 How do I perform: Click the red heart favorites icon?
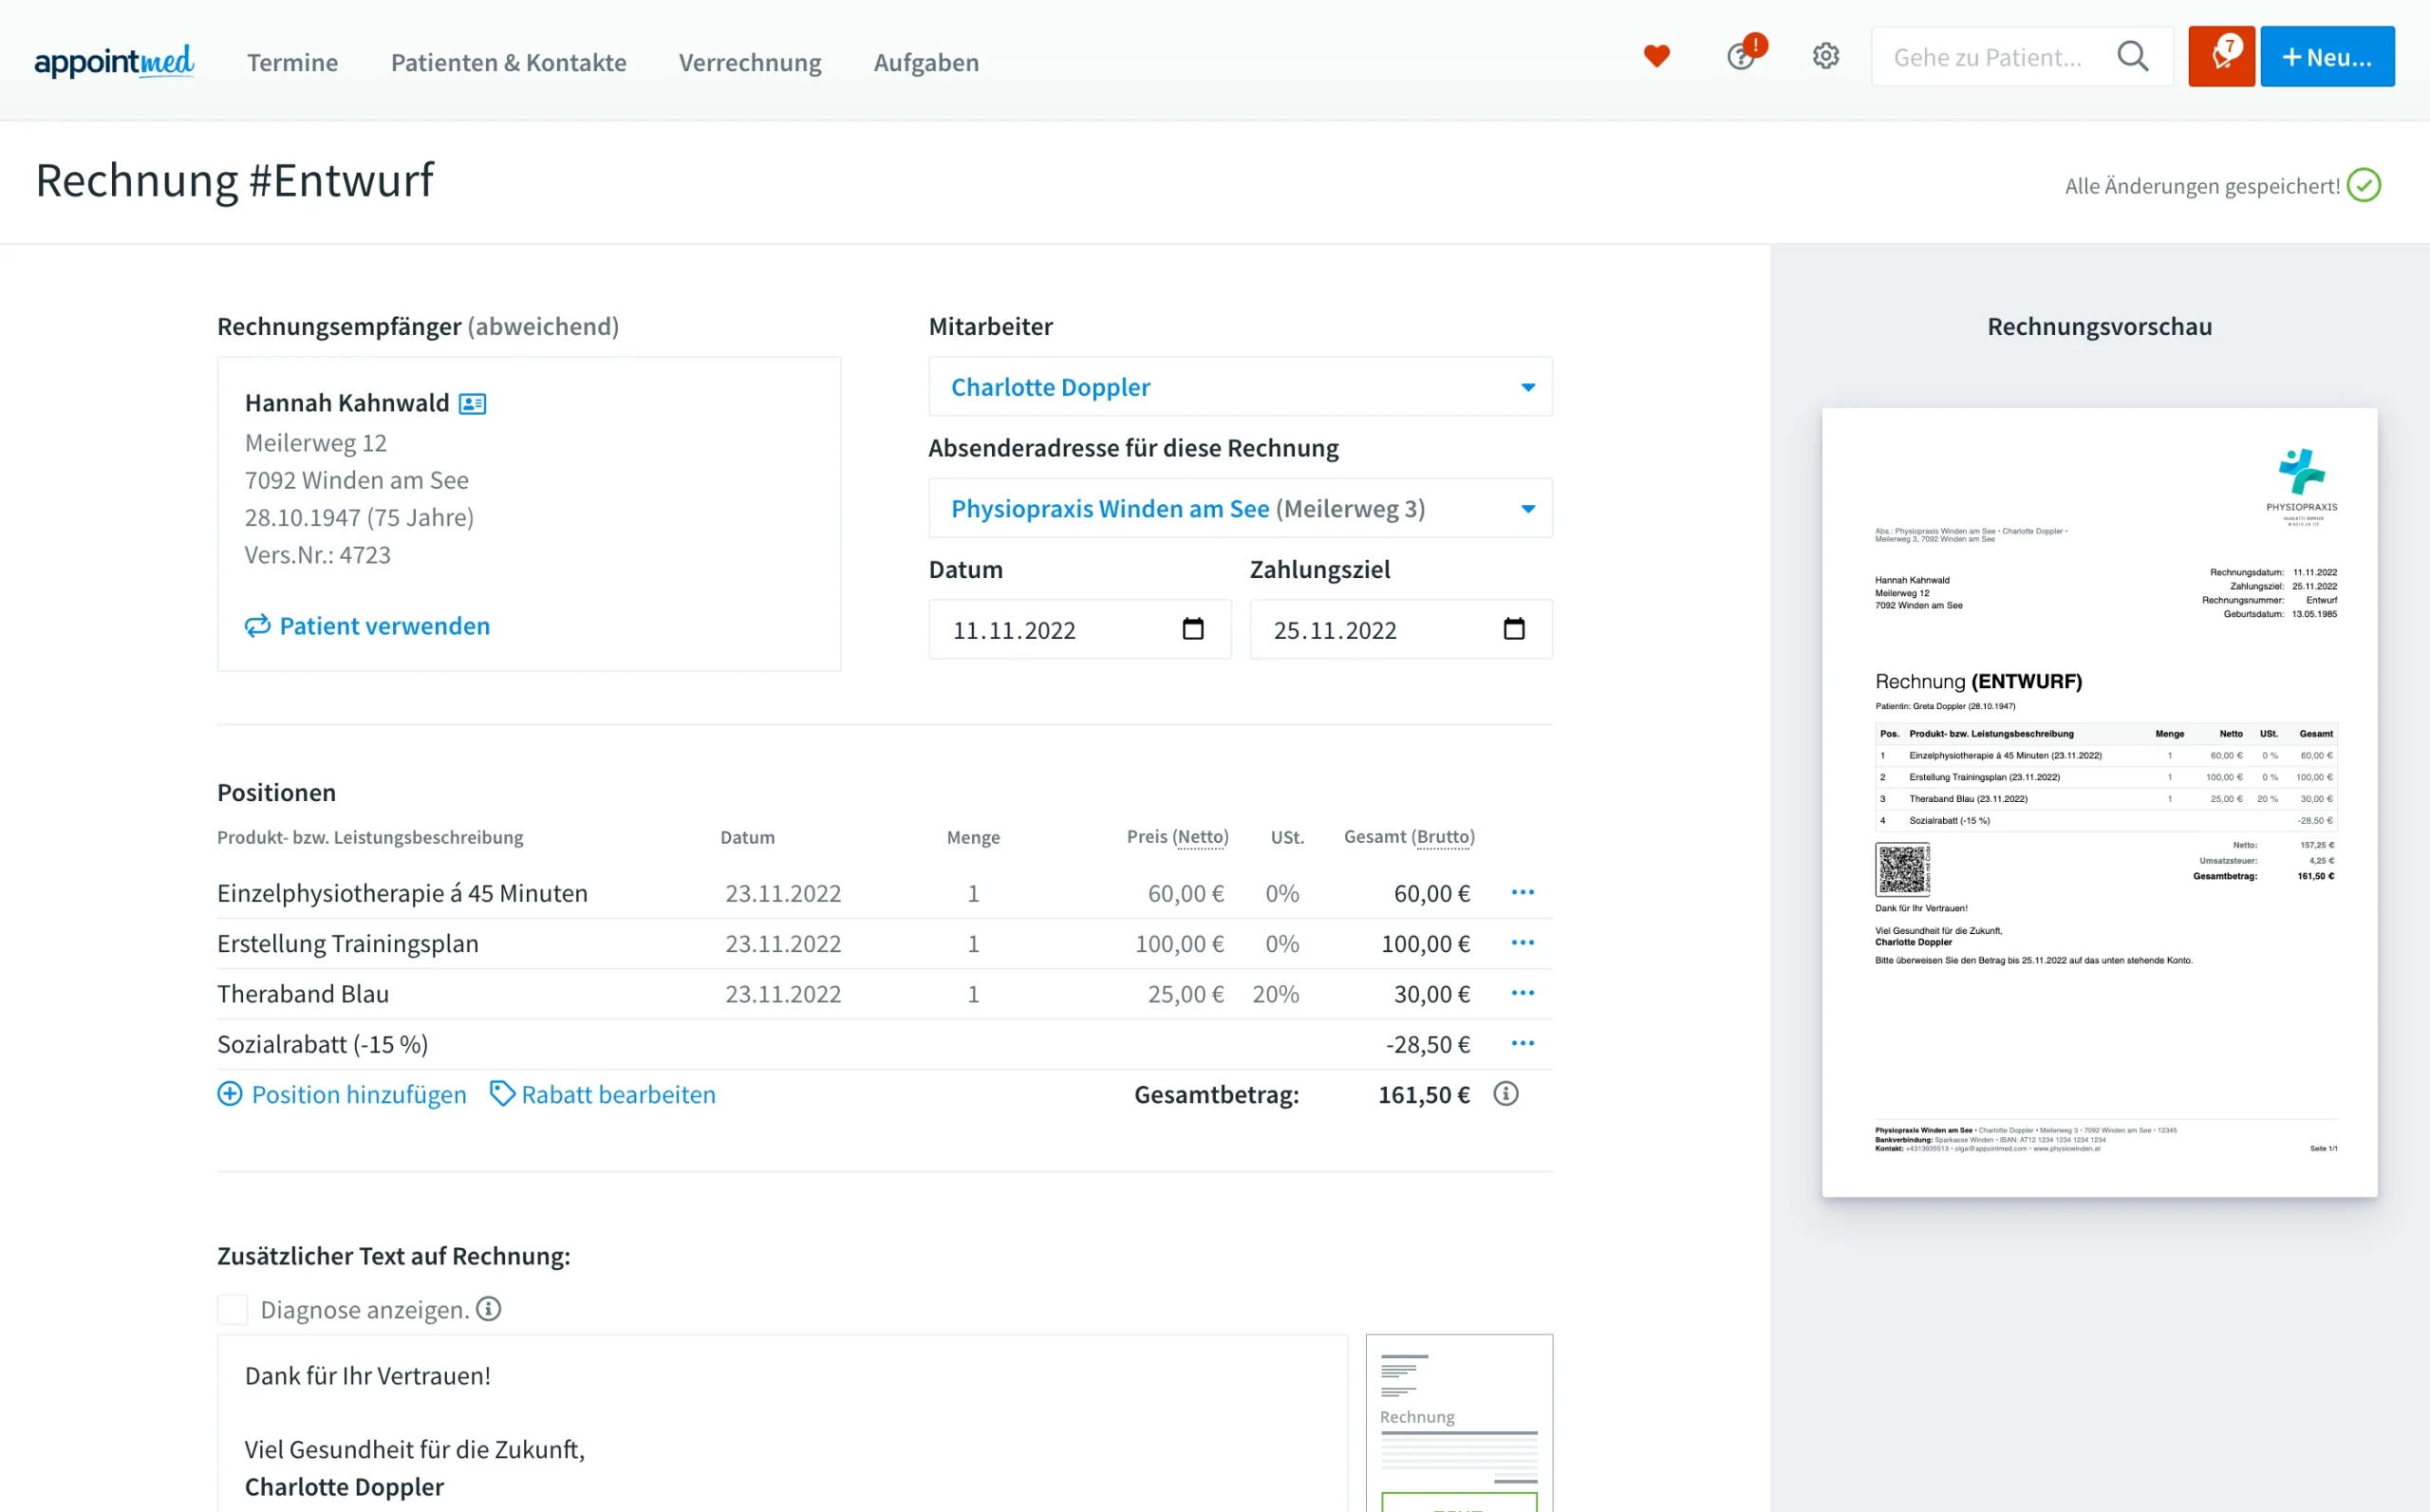click(1656, 57)
